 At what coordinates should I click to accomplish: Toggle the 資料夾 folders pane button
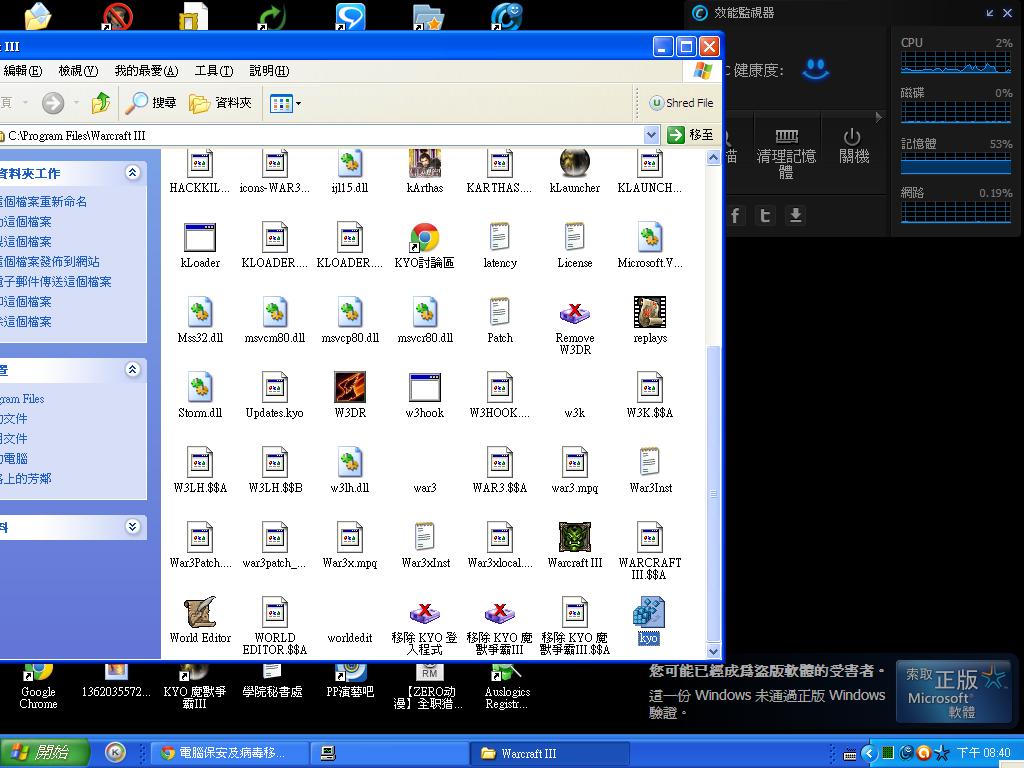pyautogui.click(x=220, y=103)
